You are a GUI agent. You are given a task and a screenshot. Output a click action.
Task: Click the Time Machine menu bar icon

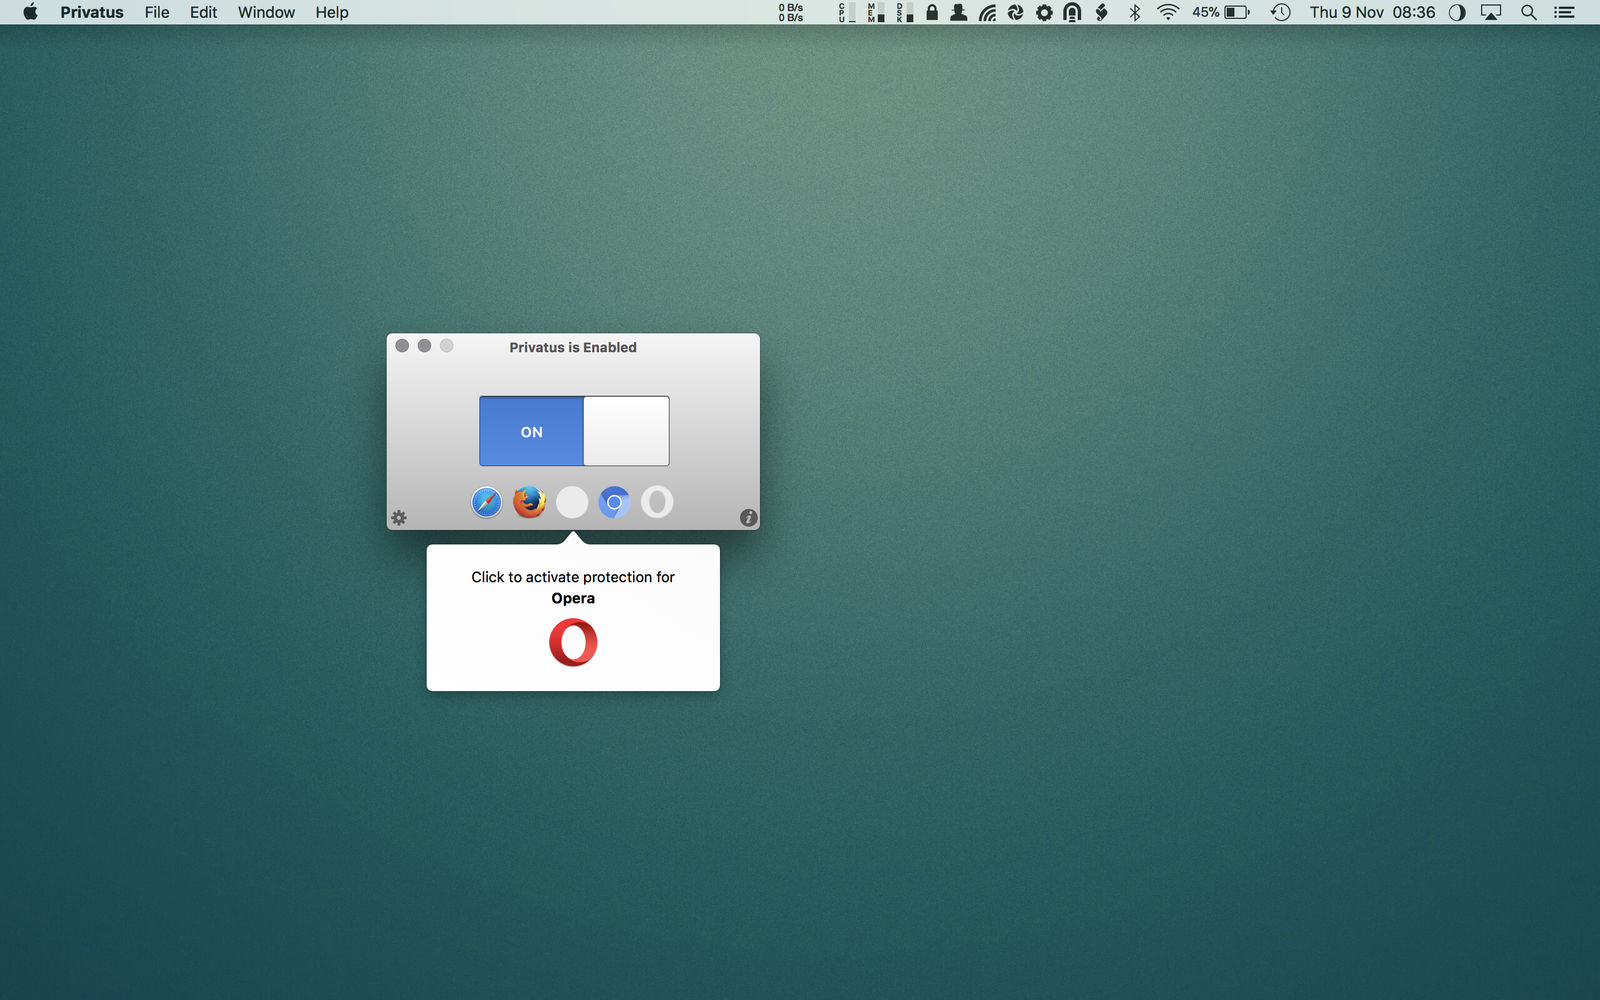pyautogui.click(x=1281, y=12)
